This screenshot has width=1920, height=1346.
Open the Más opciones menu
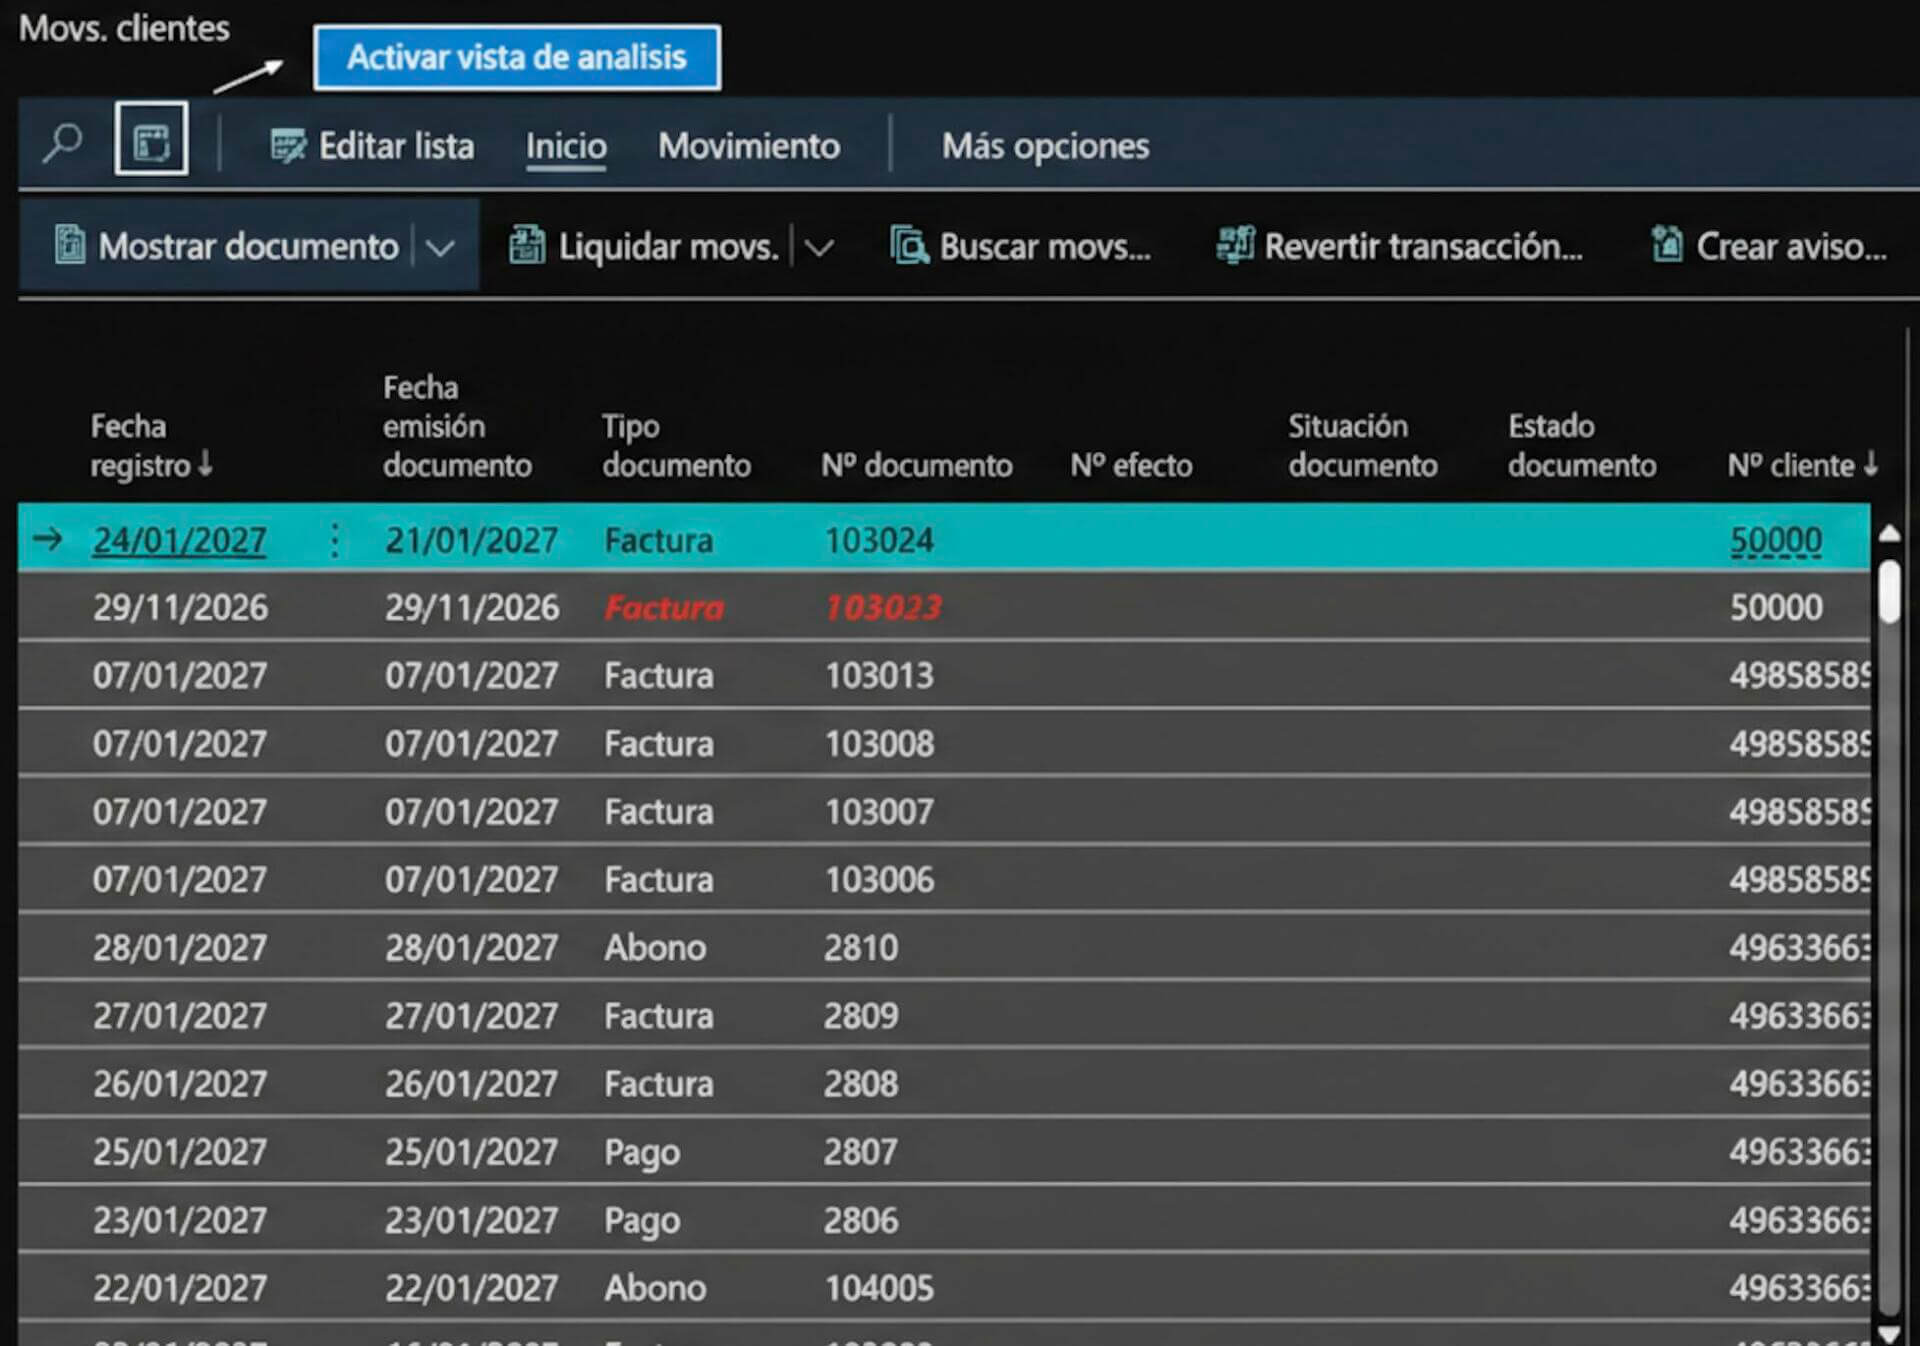pyautogui.click(x=1045, y=146)
